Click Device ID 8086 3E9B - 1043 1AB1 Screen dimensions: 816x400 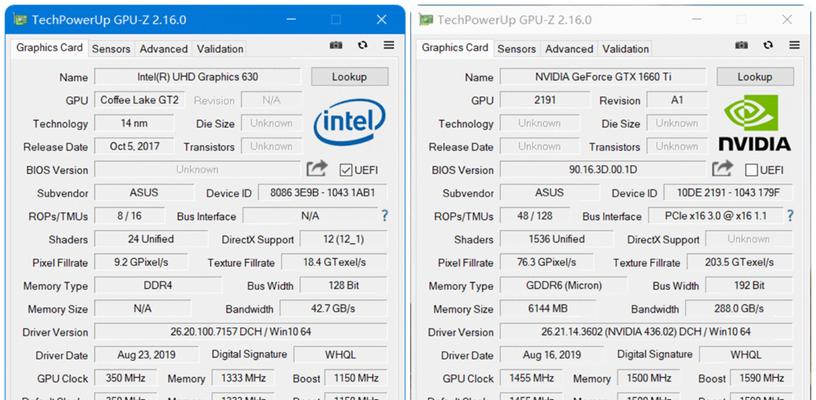(323, 192)
